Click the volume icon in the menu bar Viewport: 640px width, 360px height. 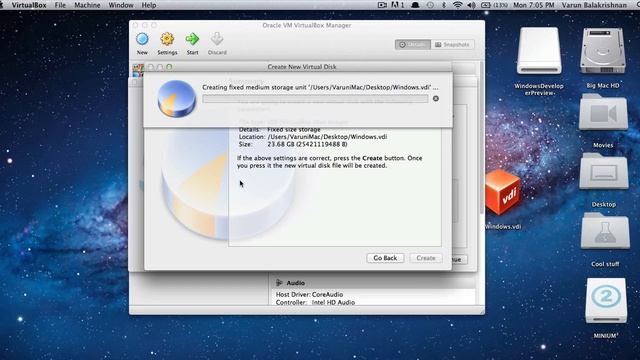coord(471,5)
